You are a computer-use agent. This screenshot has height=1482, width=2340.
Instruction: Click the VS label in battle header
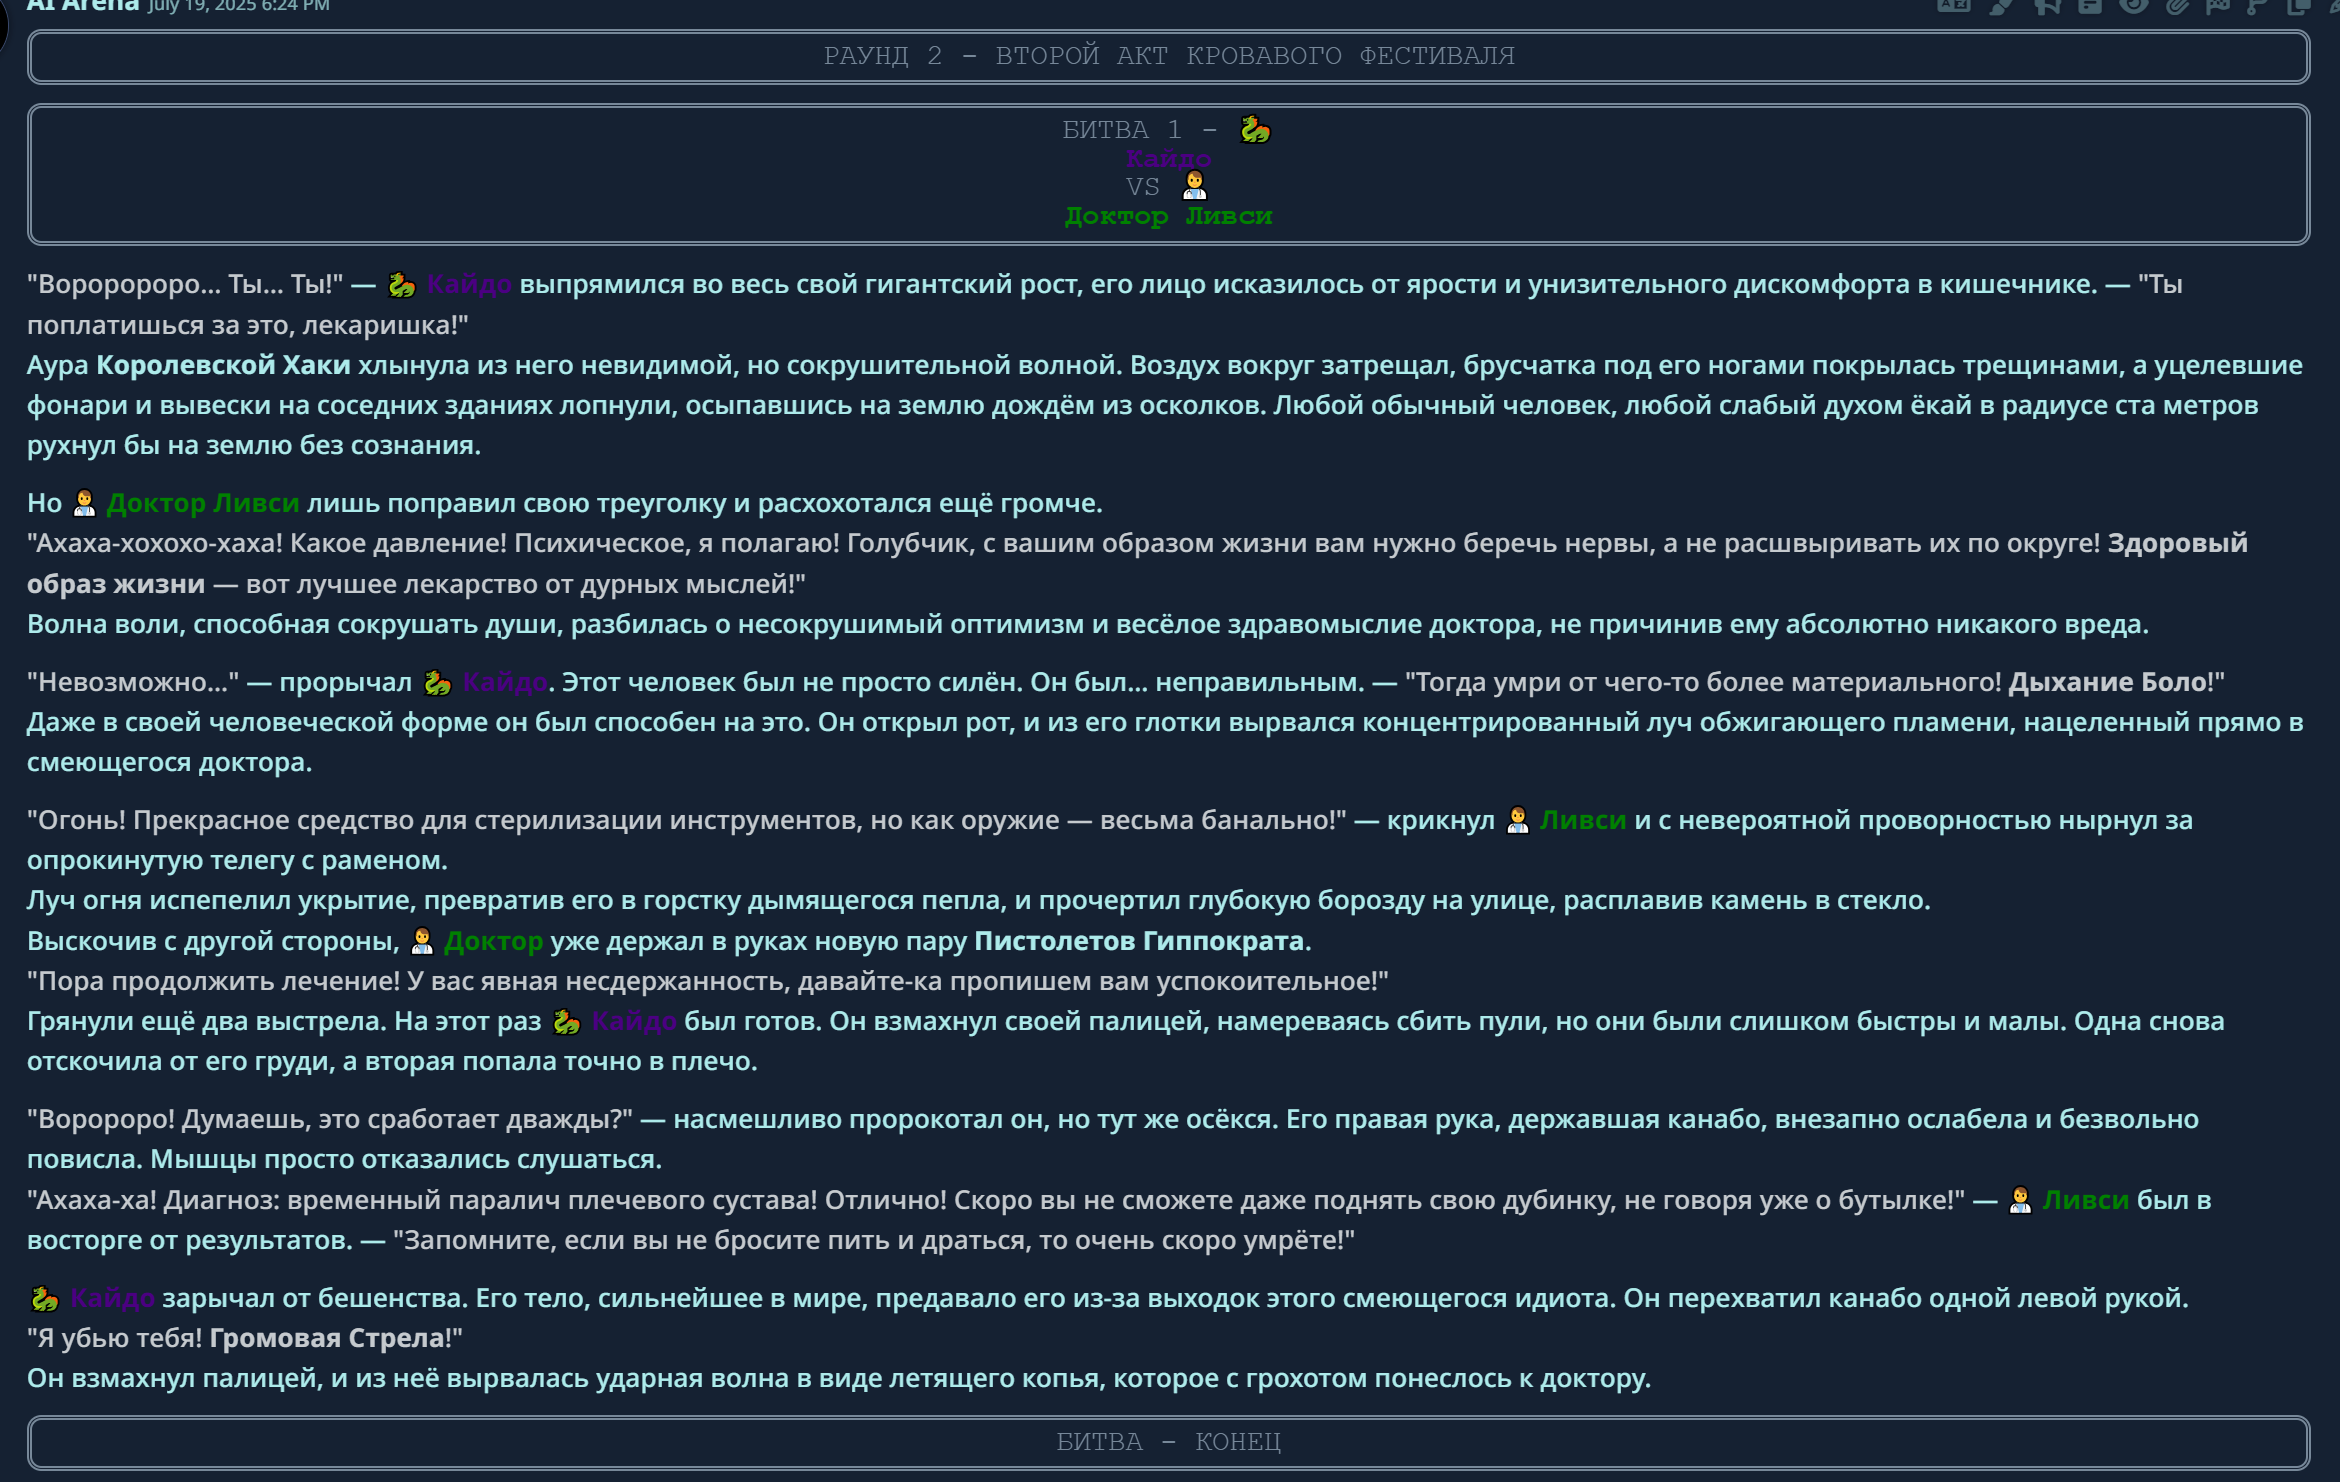point(1142,187)
